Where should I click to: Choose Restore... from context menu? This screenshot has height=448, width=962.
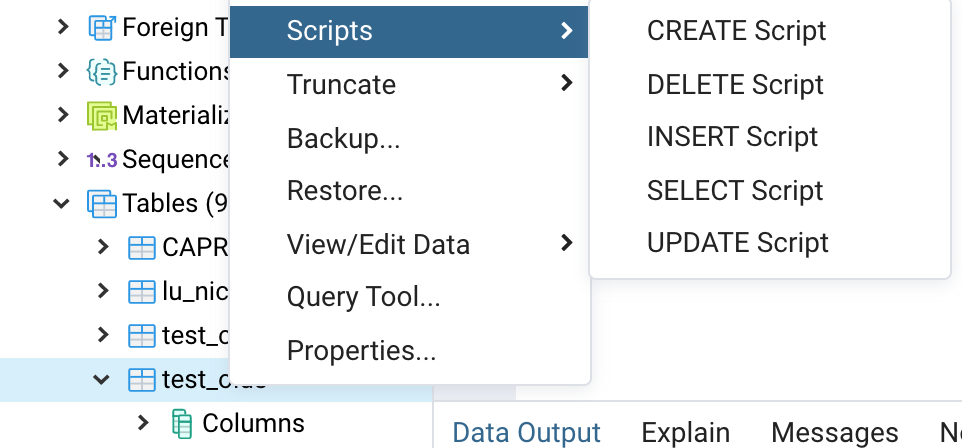click(x=409, y=191)
